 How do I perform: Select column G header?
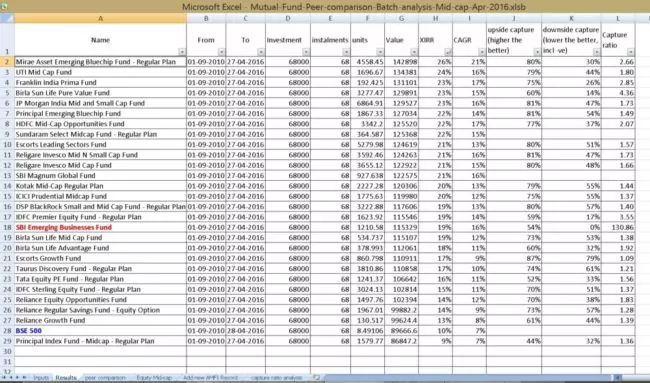point(401,18)
